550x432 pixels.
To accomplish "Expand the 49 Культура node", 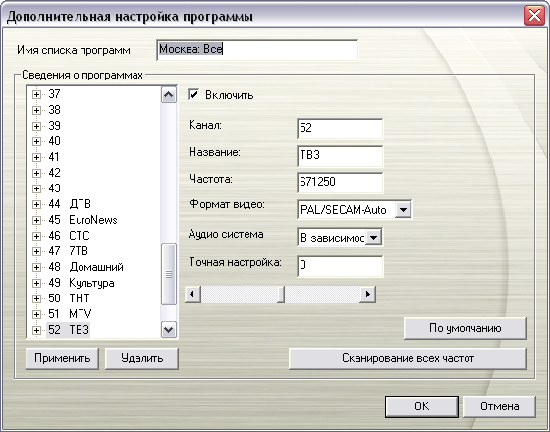I will pyautogui.click(x=36, y=283).
